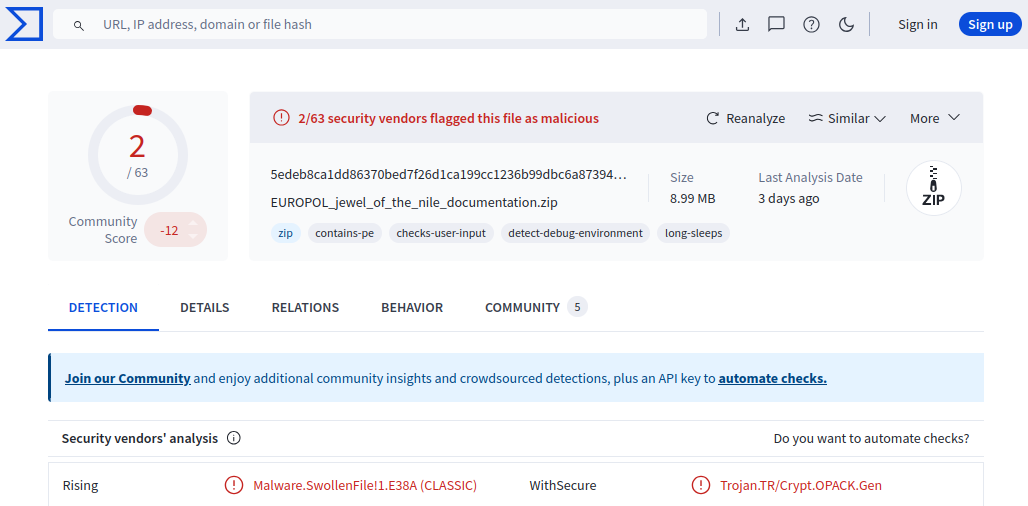Click the EUROPOL_jewel_of_the_nile_documentation.zip filename
Viewport: 1028px width, 506px height.
(414, 203)
